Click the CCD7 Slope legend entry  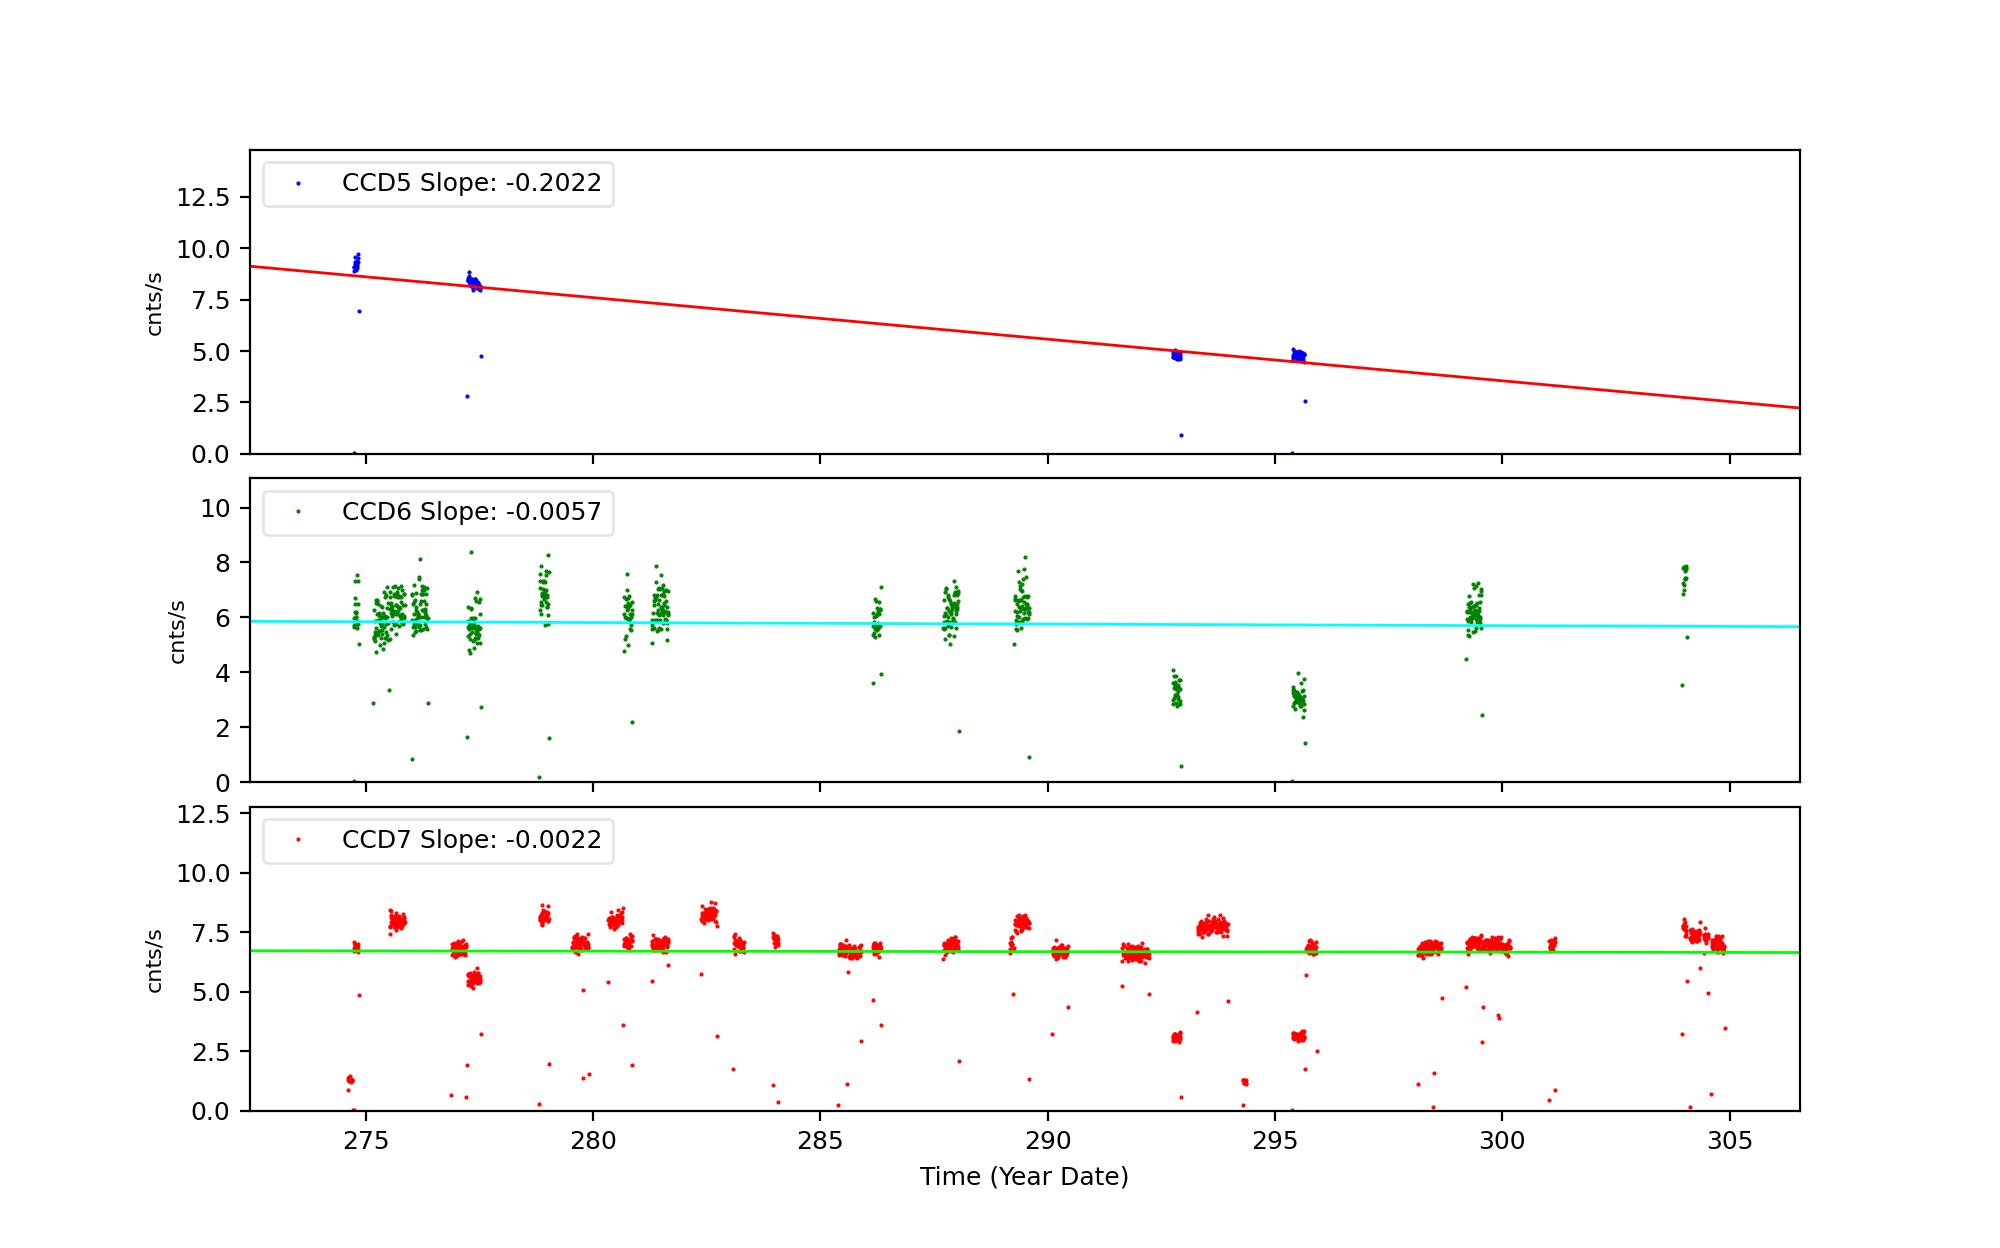click(471, 840)
